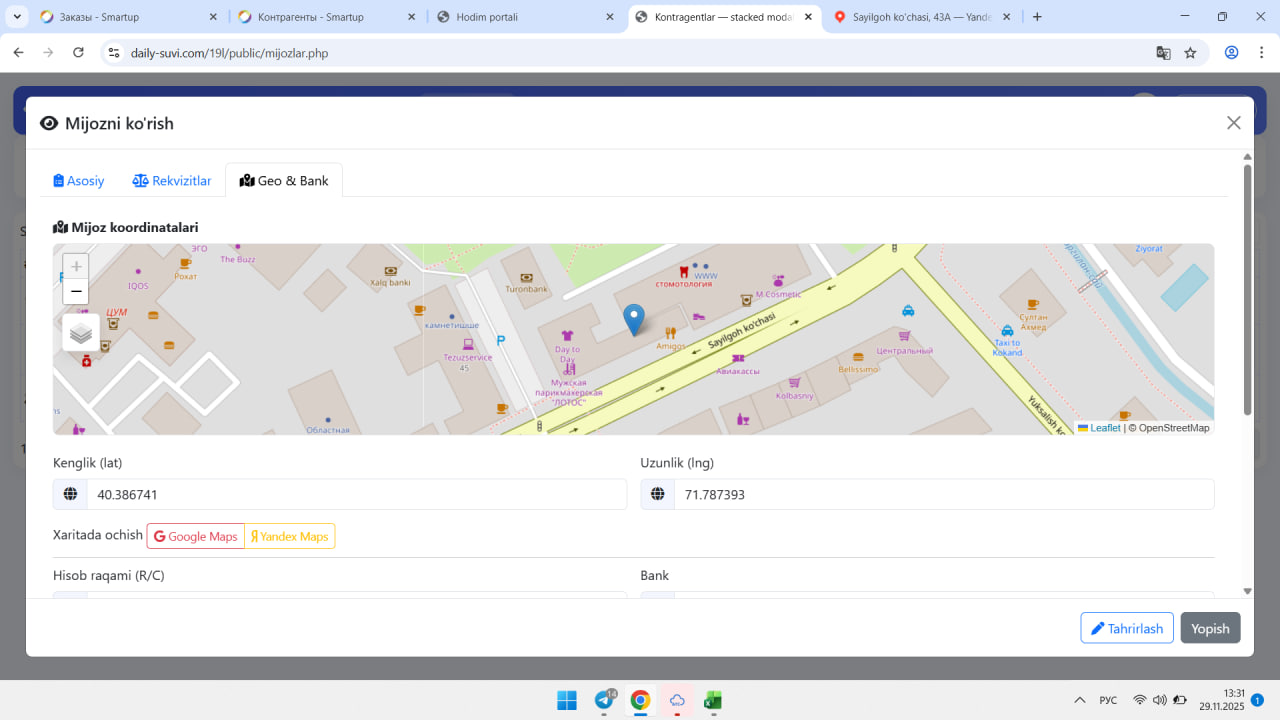Select the Geo & Bank tab
1280x720 pixels.
(284, 181)
